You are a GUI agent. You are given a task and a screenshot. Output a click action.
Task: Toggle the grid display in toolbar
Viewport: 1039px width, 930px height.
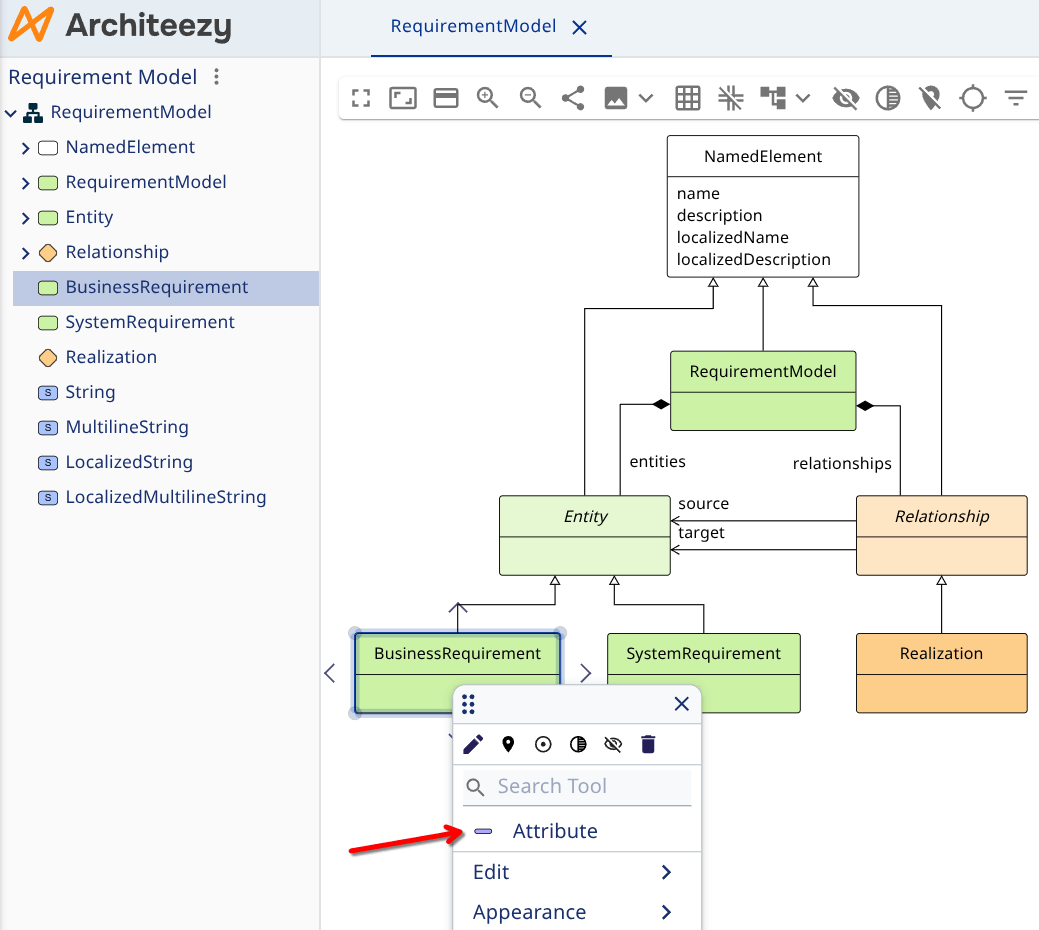pos(687,98)
